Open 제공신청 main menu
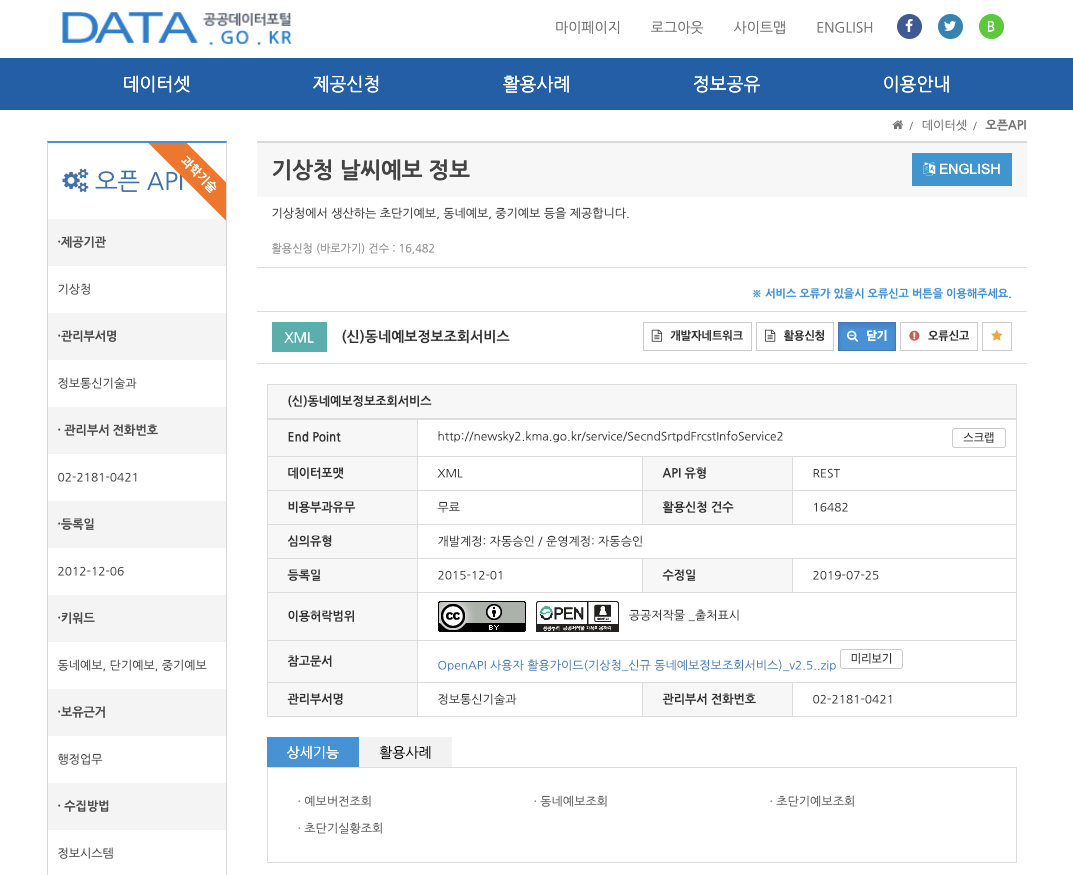The width and height of the screenshot is (1073, 875). (346, 83)
